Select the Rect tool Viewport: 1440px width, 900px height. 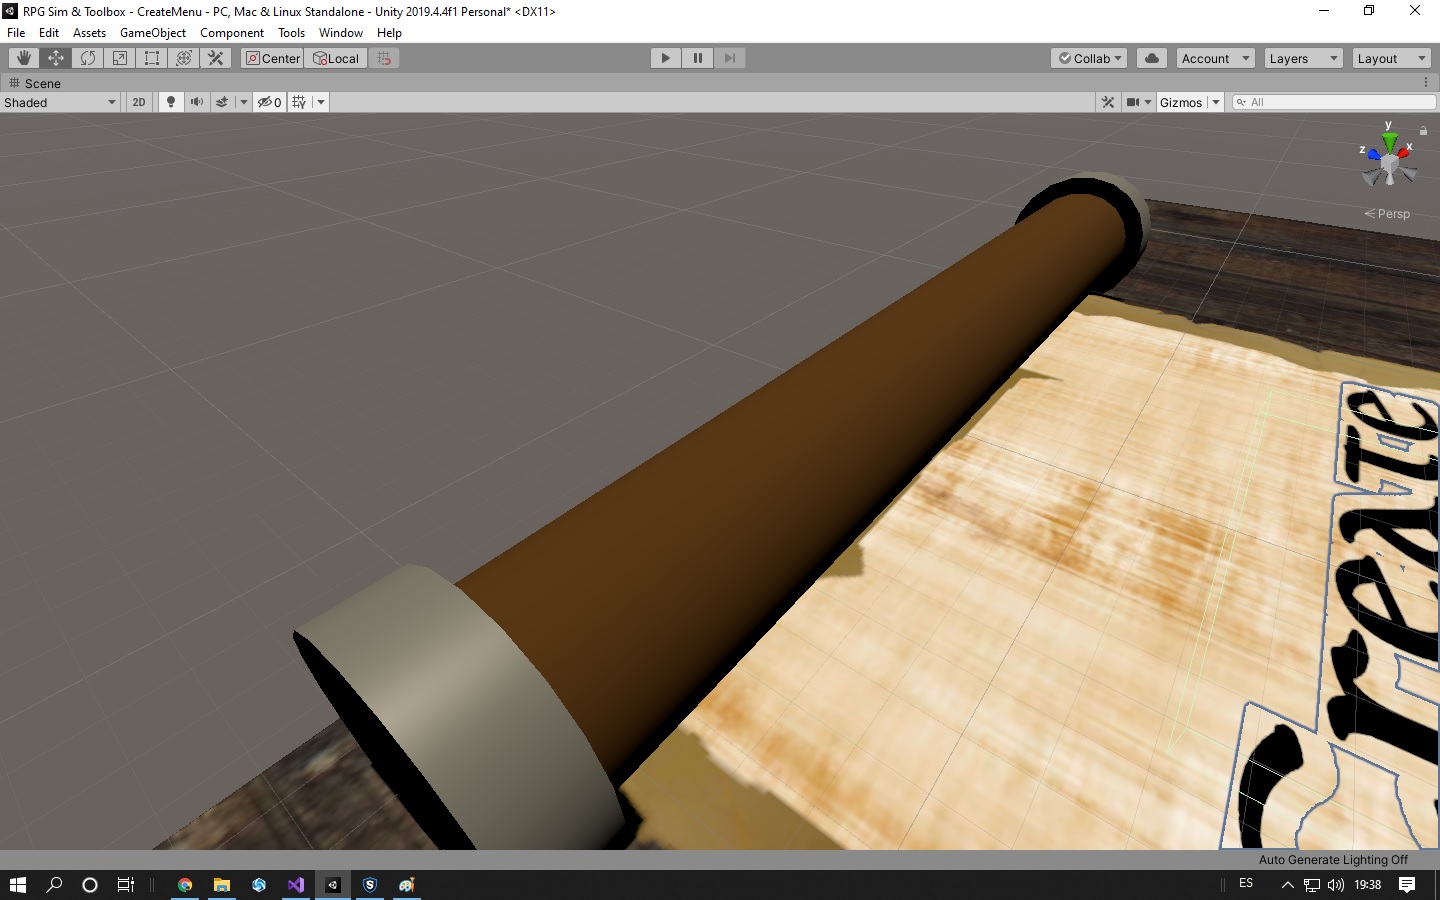(152, 58)
